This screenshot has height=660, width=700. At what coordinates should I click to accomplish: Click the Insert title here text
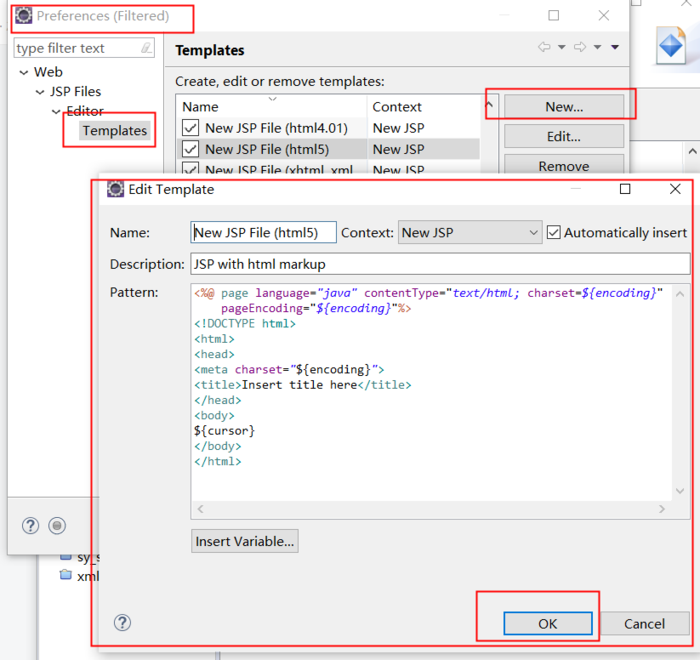[299, 384]
